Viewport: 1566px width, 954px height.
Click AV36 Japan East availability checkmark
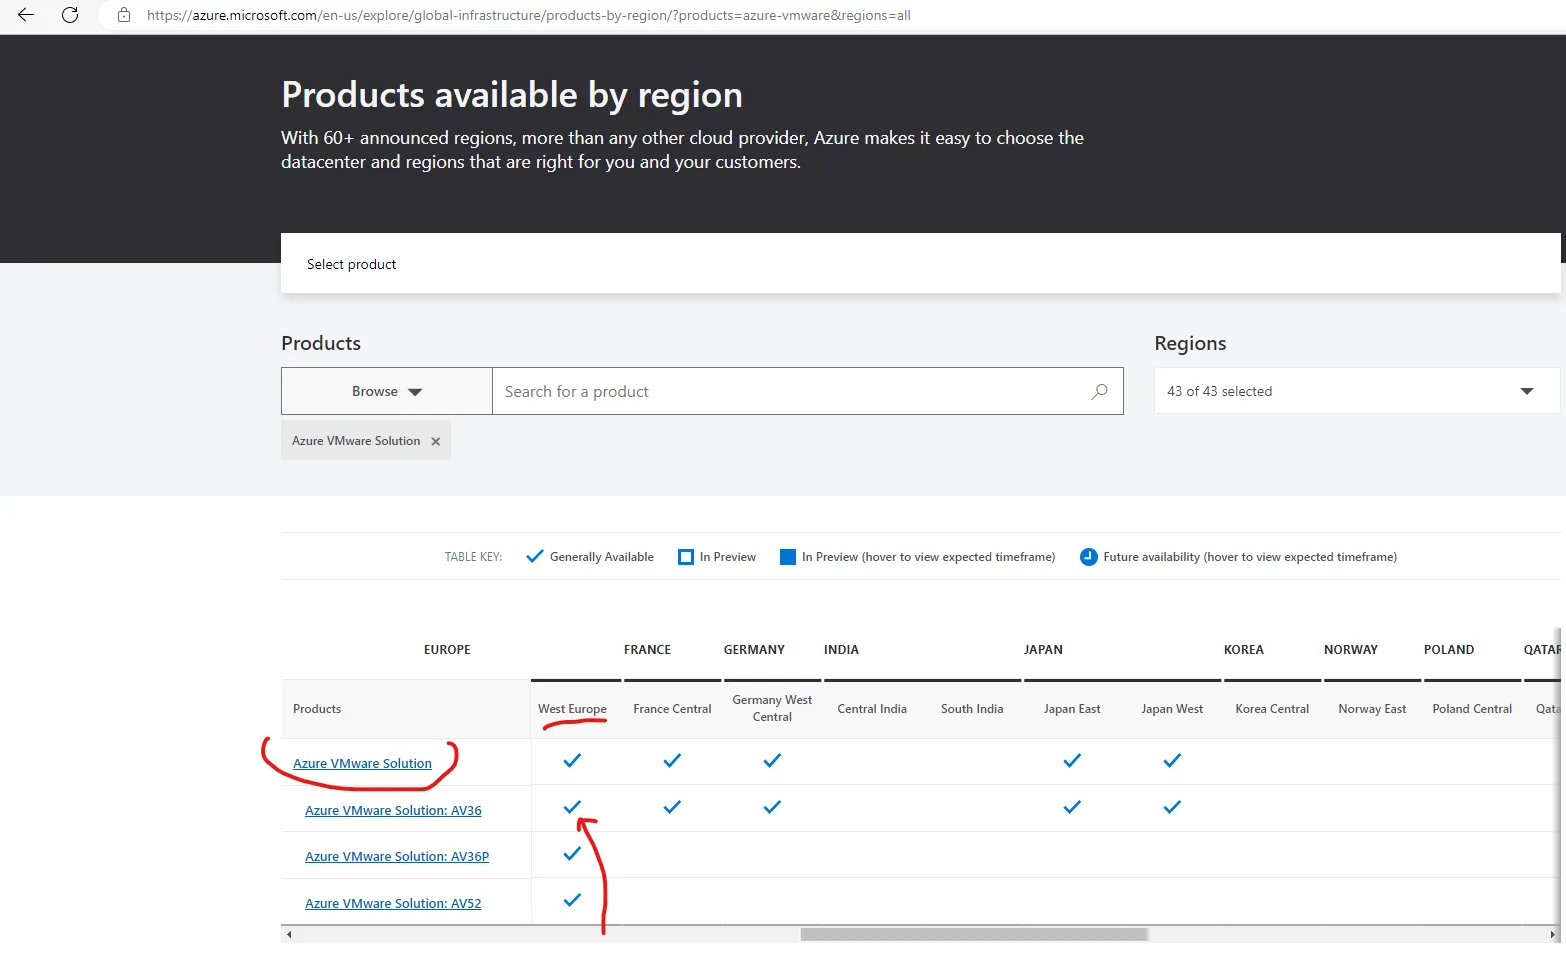pyautogui.click(x=1072, y=807)
